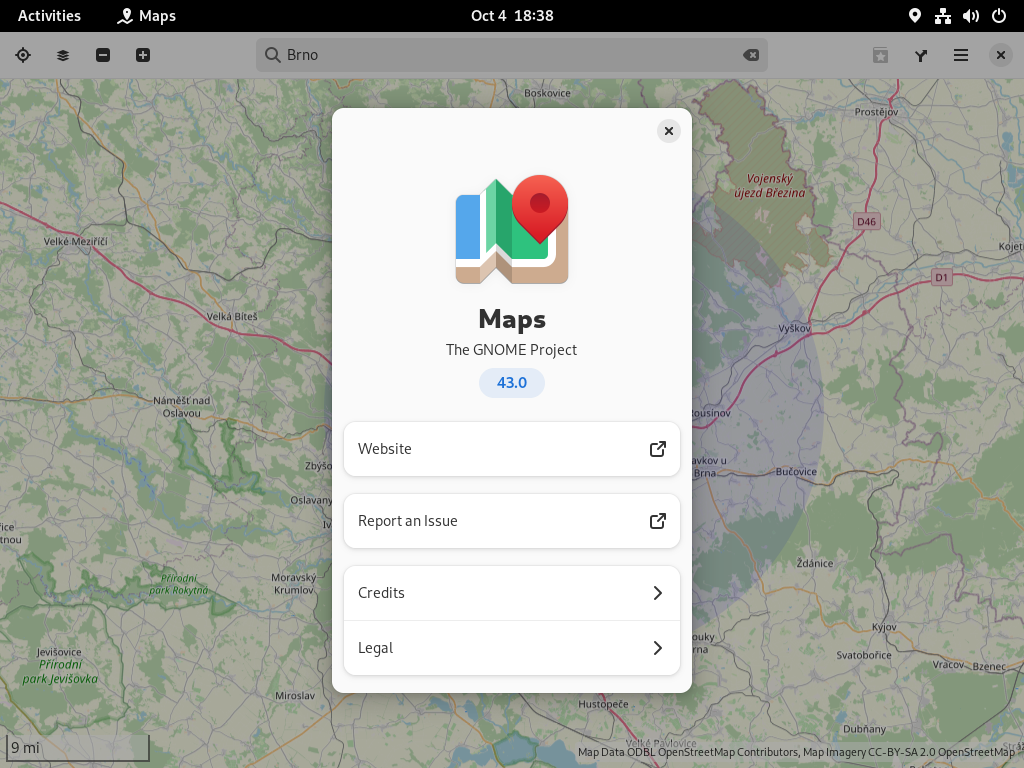Expand the Legal row
The image size is (1024, 768).
[512, 648]
